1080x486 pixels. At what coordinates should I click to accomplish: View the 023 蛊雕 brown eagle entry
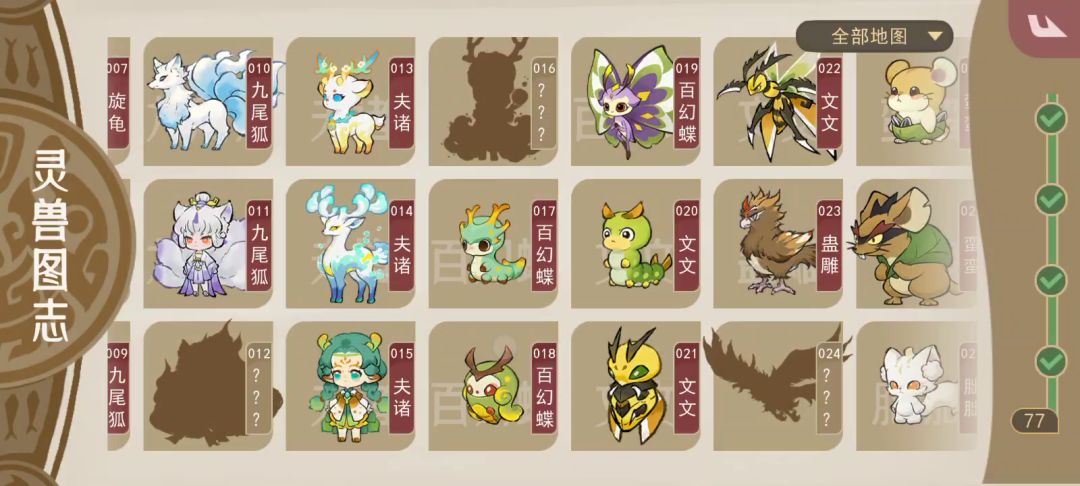pos(778,244)
